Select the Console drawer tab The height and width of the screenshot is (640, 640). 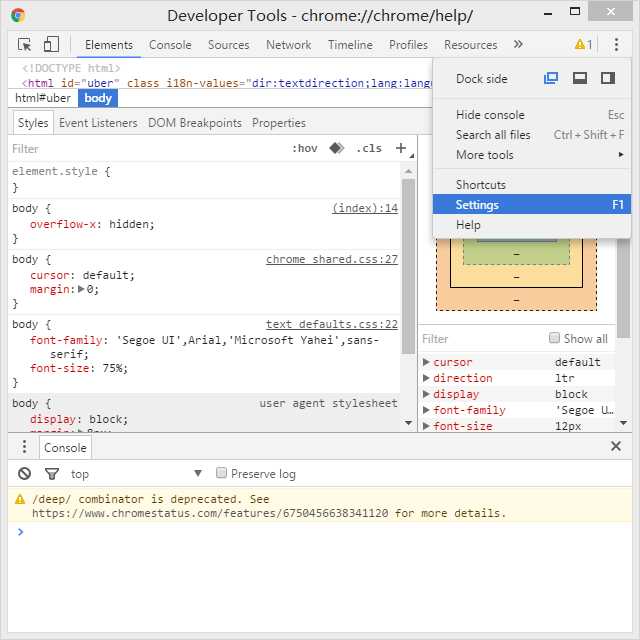(x=65, y=447)
